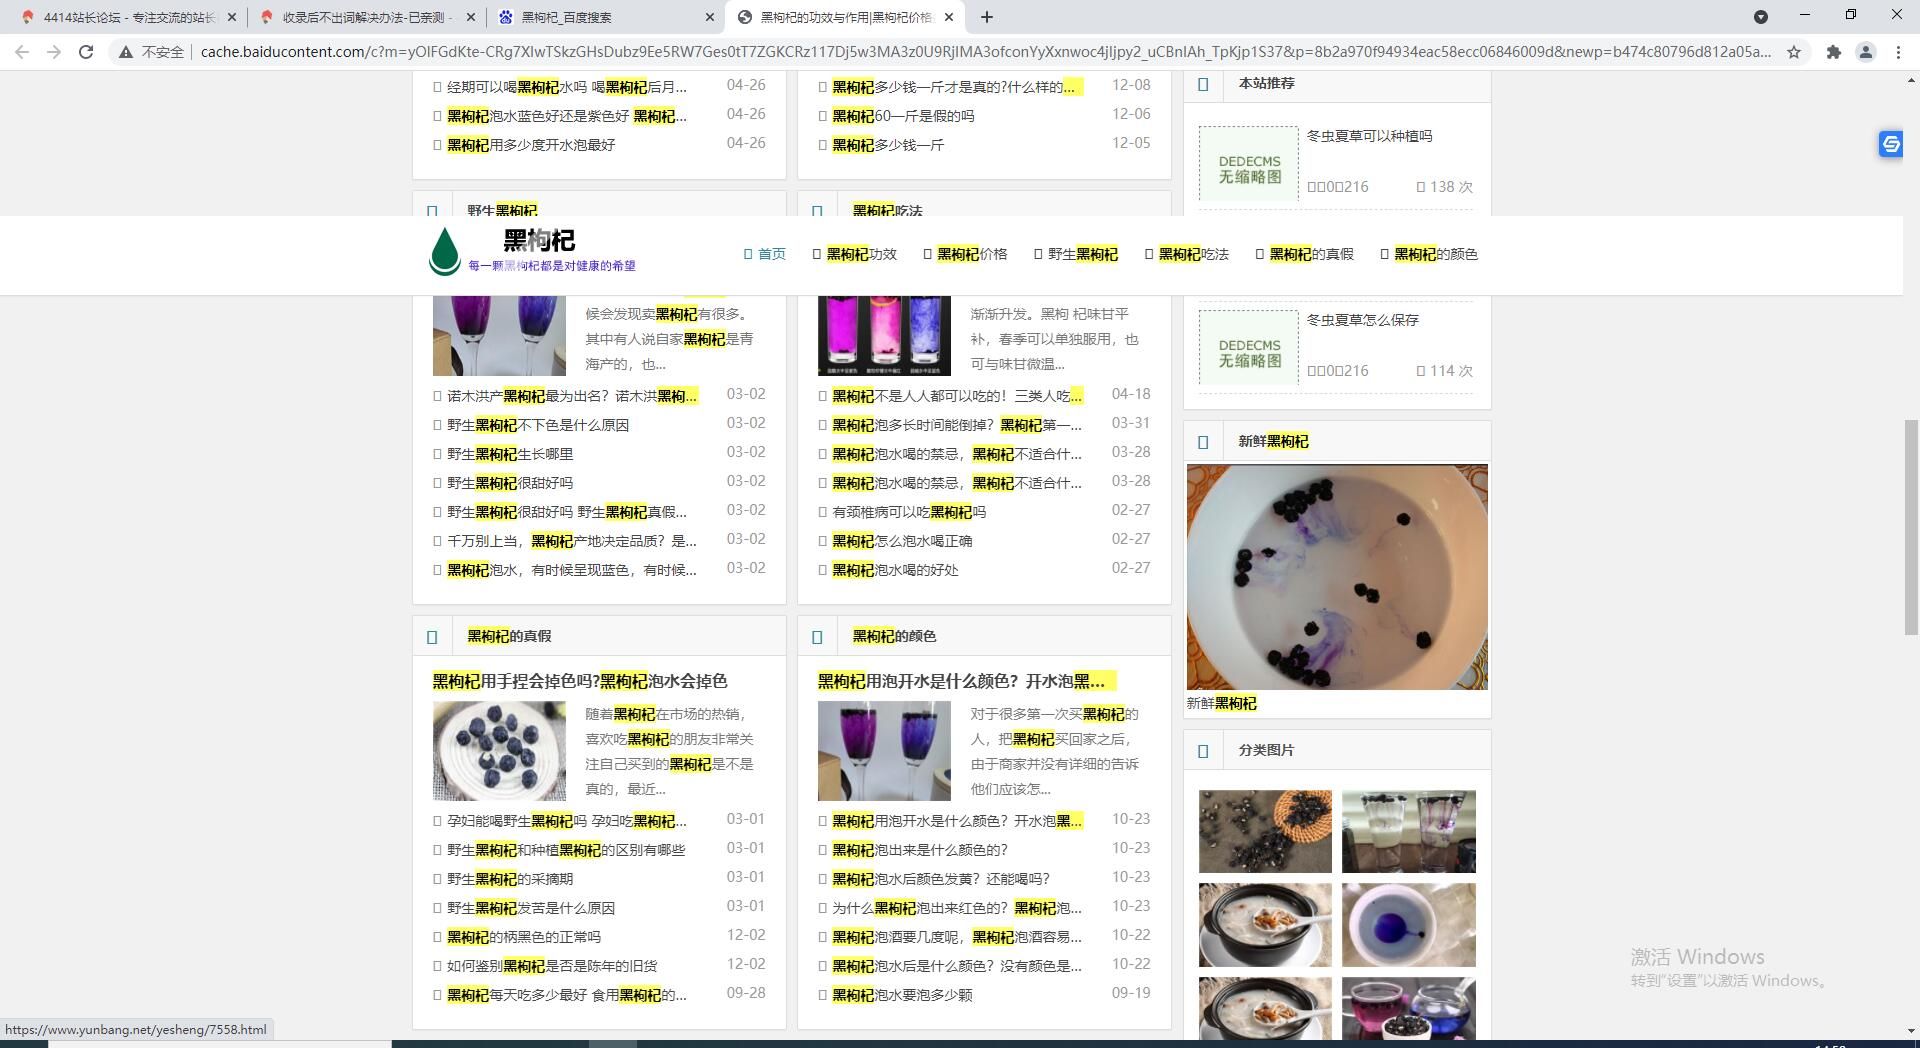Open the media download chevron near window controls
Image resolution: width=1920 pixels, height=1048 pixels.
[1762, 16]
